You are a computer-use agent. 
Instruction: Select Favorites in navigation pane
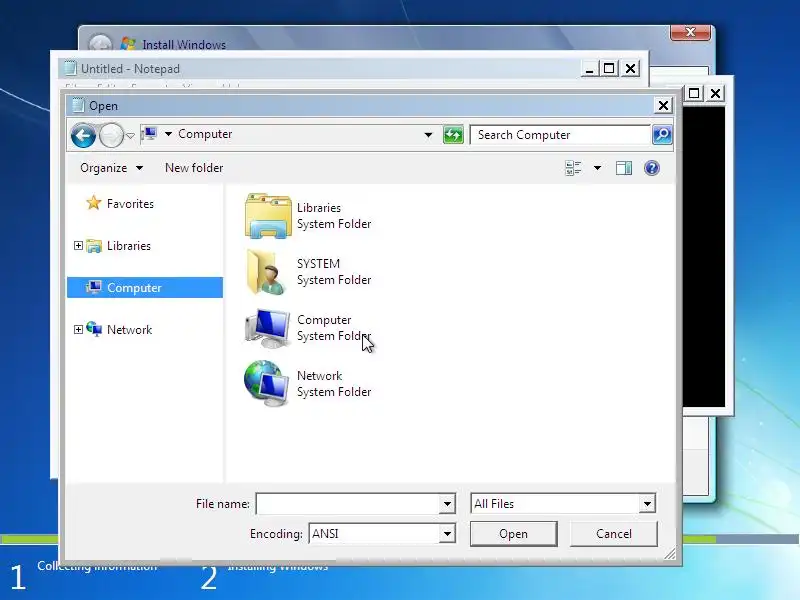point(130,204)
